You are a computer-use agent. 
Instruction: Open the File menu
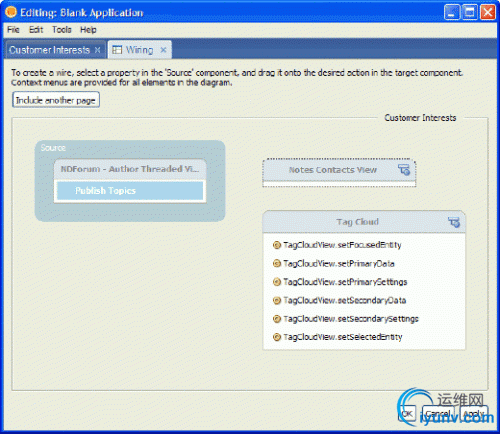click(13, 30)
